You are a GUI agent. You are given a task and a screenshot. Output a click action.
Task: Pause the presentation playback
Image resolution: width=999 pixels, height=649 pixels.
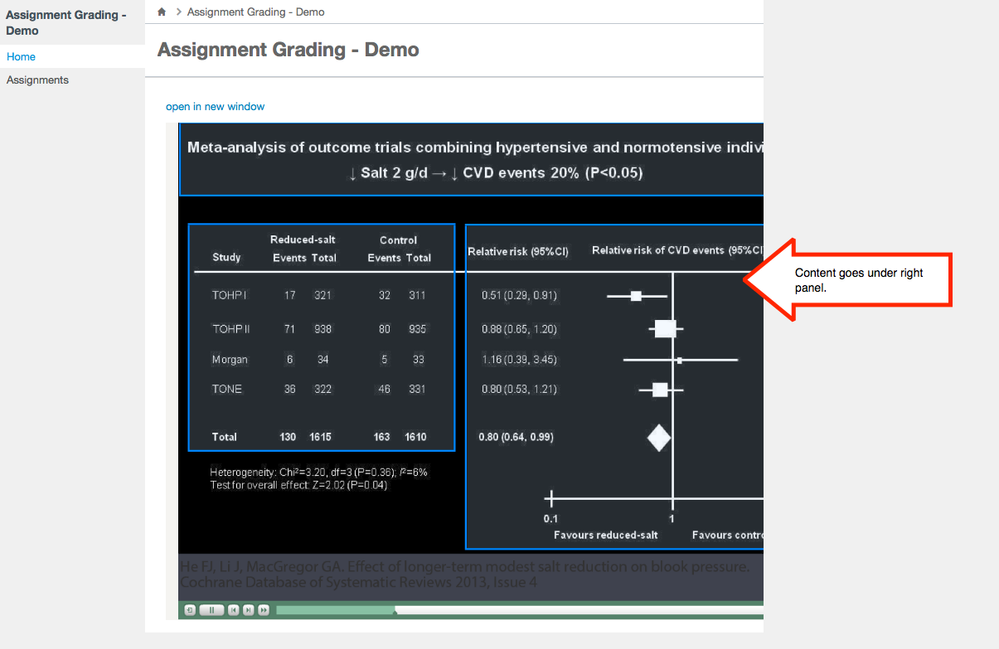[211, 609]
